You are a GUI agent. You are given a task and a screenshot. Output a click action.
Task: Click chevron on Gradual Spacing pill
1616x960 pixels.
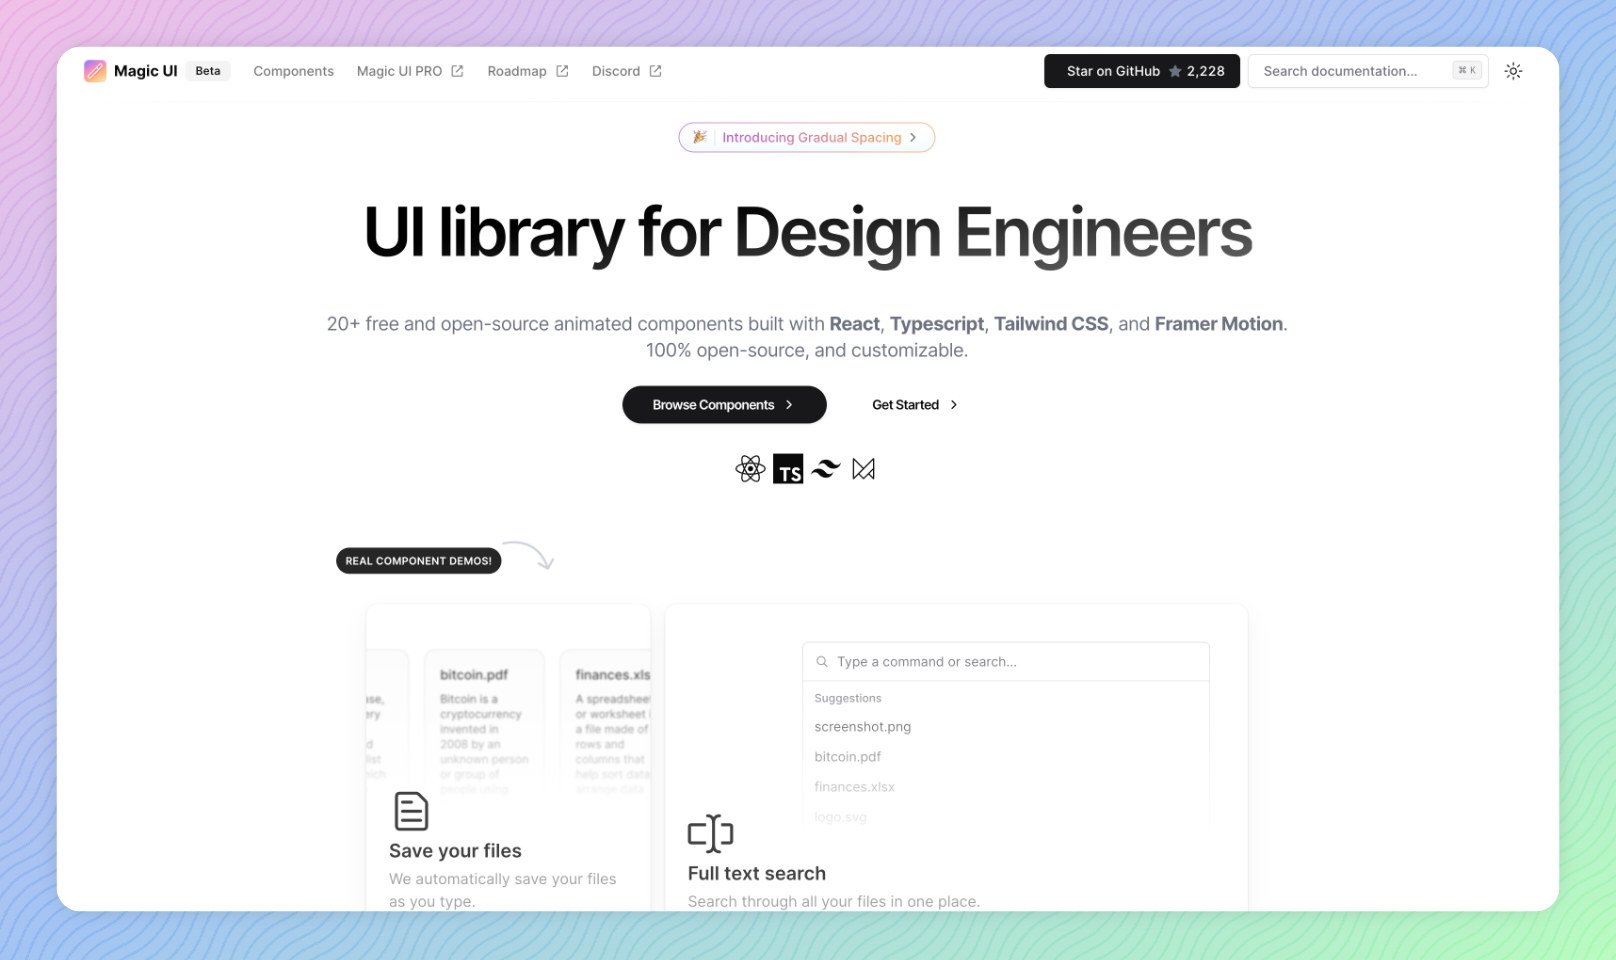[913, 137]
